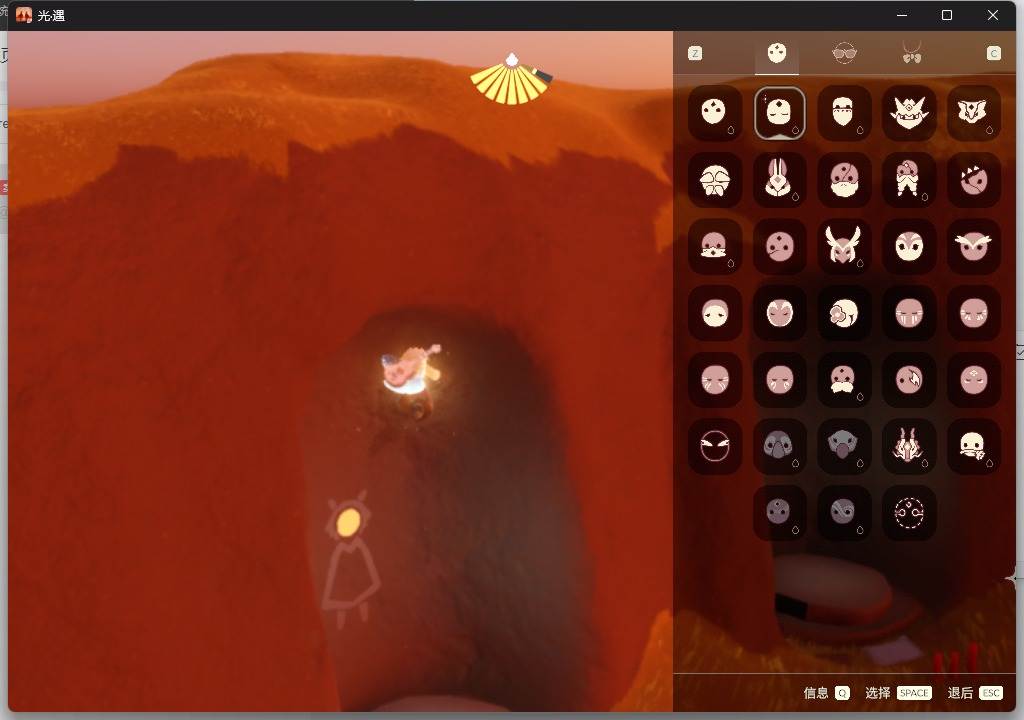Equip the white mask with flower
The height and width of the screenshot is (720, 1024).
(x=844, y=313)
